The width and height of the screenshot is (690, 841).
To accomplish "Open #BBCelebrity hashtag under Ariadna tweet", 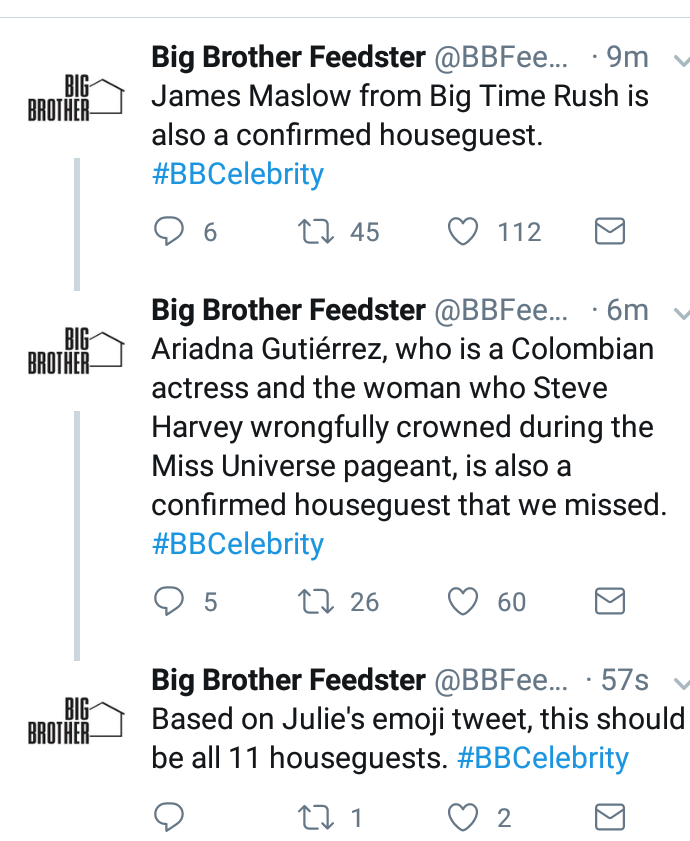I will (238, 544).
